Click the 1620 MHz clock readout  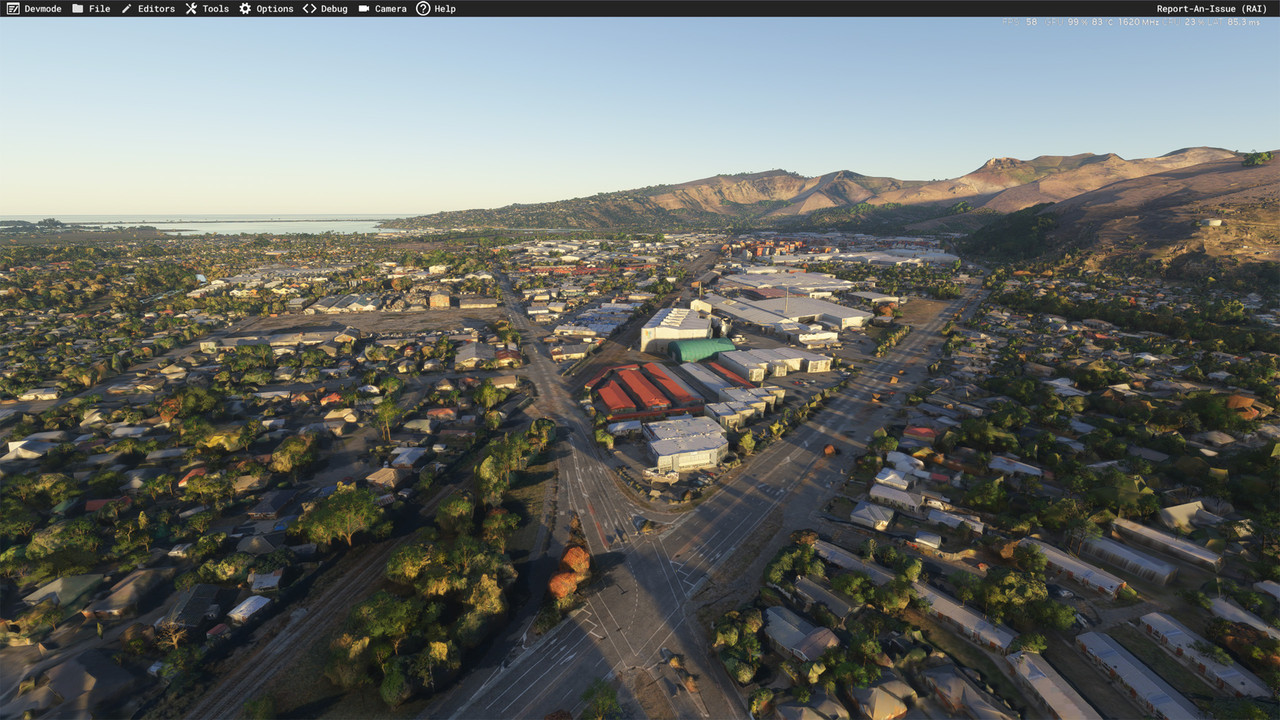pyautogui.click(x=1138, y=22)
